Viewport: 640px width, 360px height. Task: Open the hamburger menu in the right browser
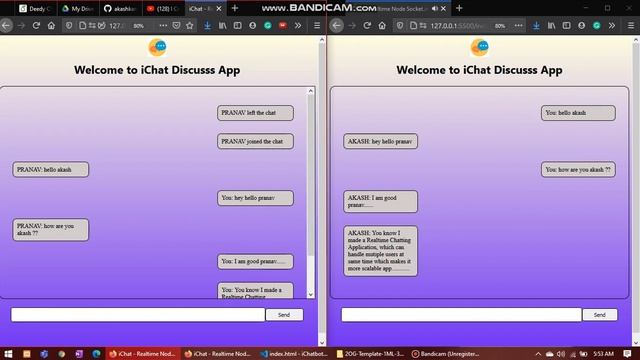click(x=631, y=26)
